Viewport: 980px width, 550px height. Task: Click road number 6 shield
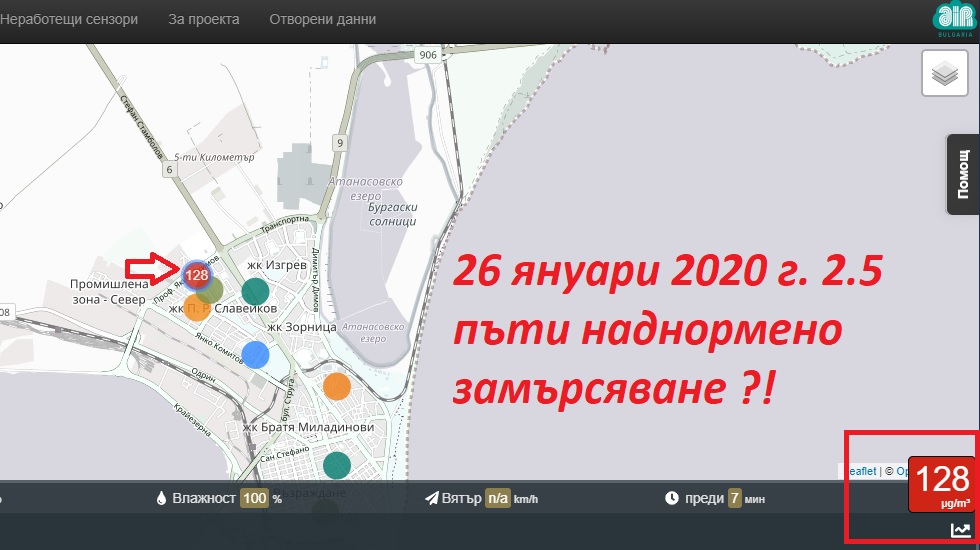[x=169, y=169]
